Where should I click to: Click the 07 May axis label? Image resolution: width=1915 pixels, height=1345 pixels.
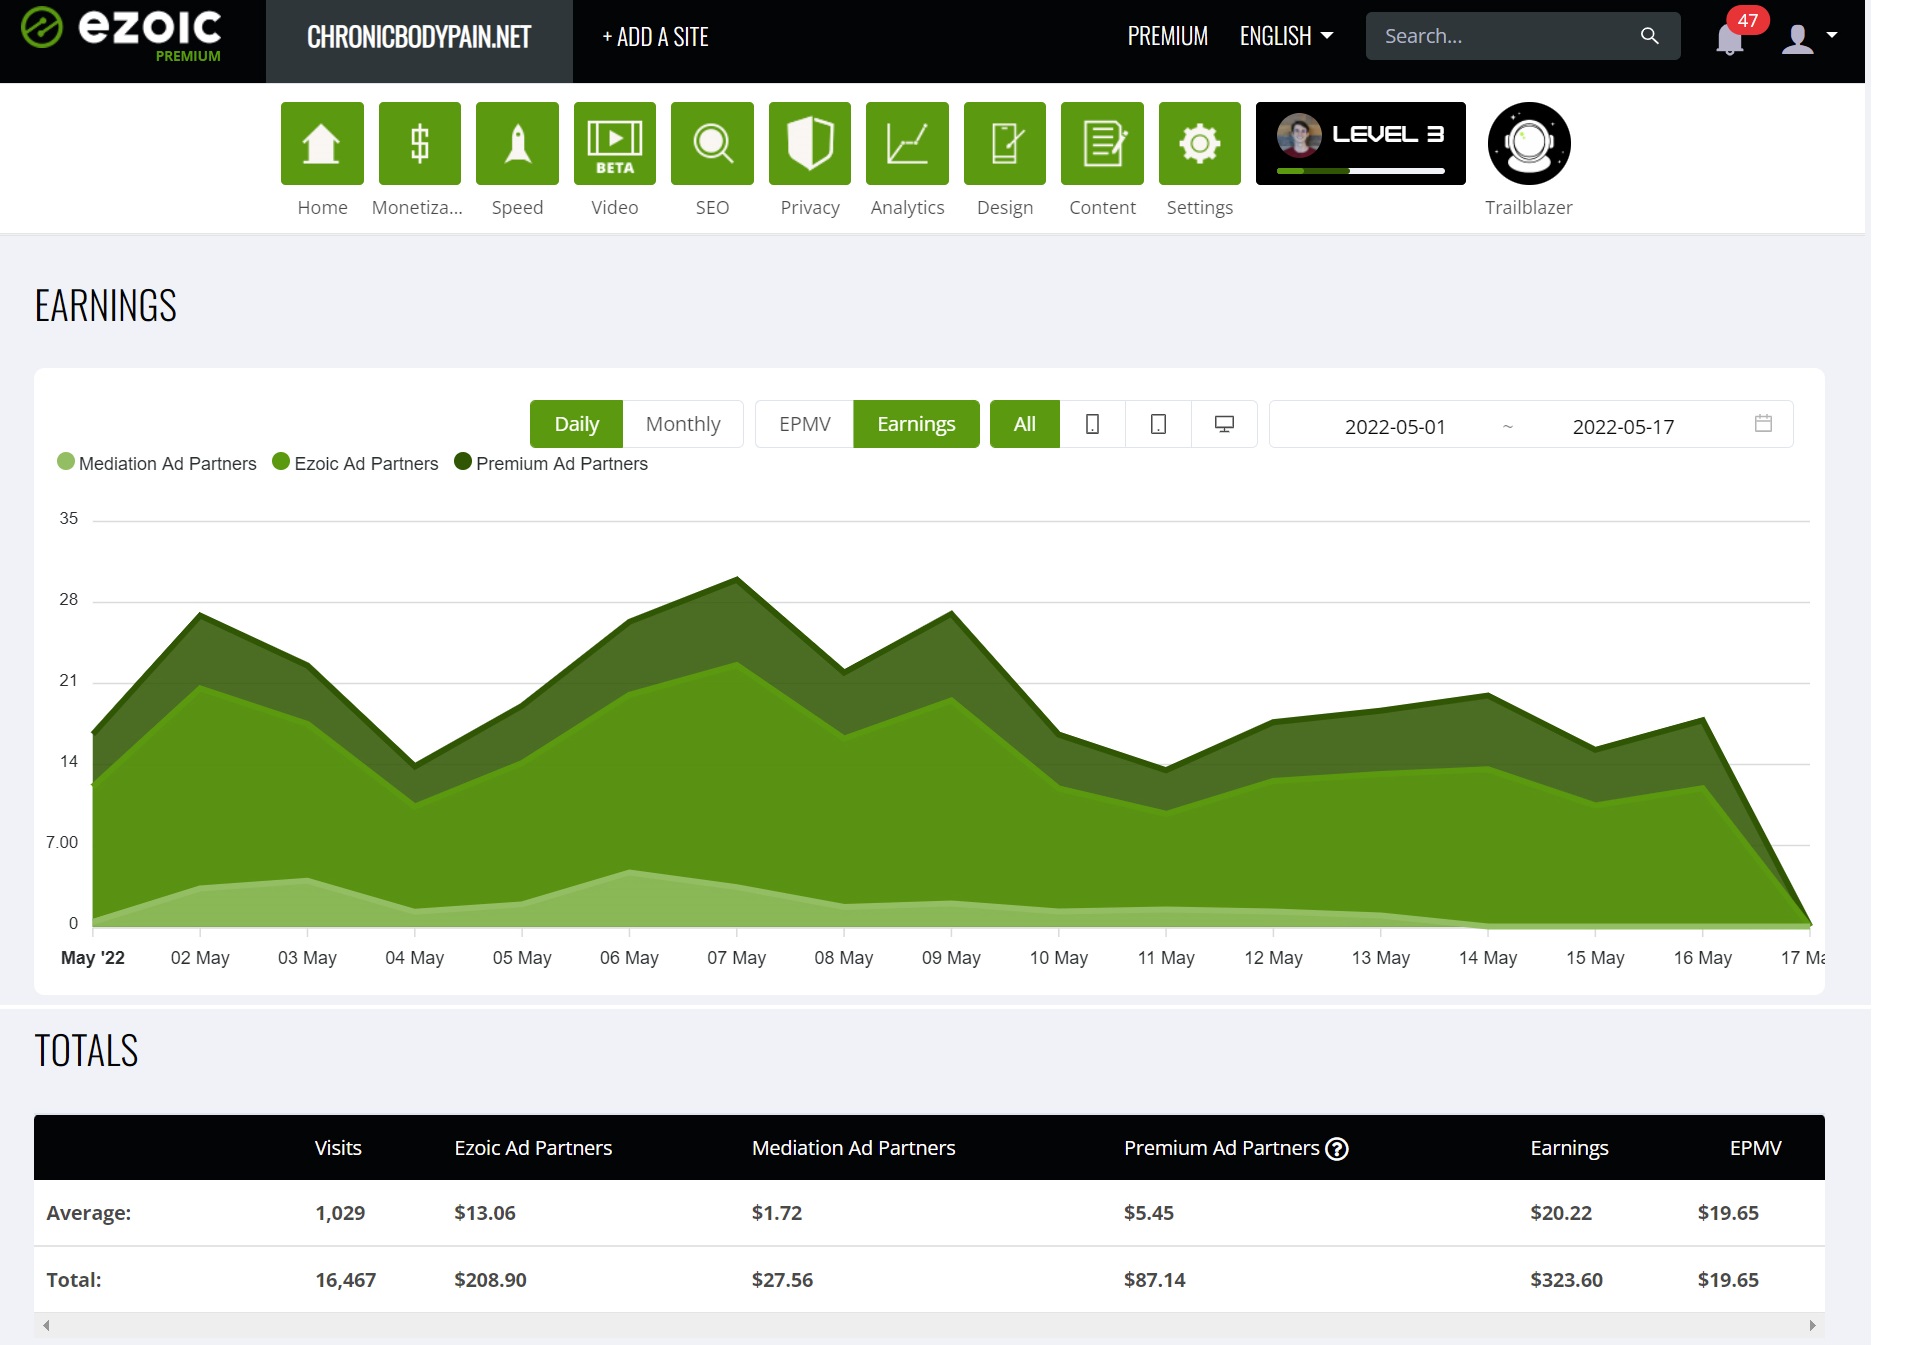point(736,958)
